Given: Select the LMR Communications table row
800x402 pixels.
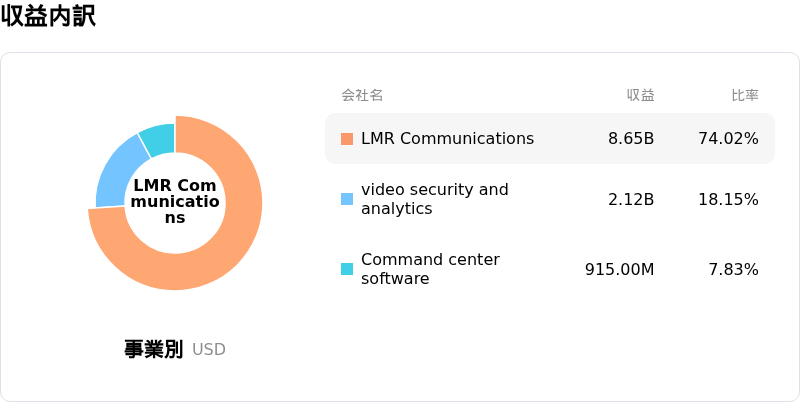Looking at the screenshot, I should click(550, 139).
